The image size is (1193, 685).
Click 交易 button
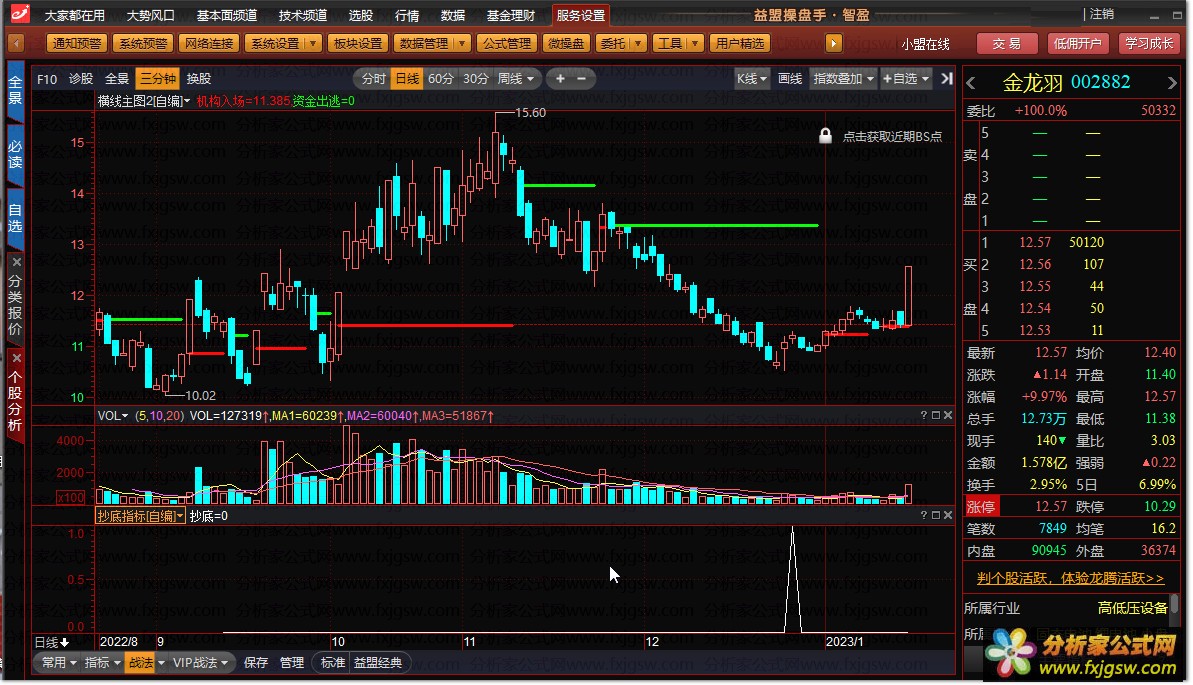1006,43
